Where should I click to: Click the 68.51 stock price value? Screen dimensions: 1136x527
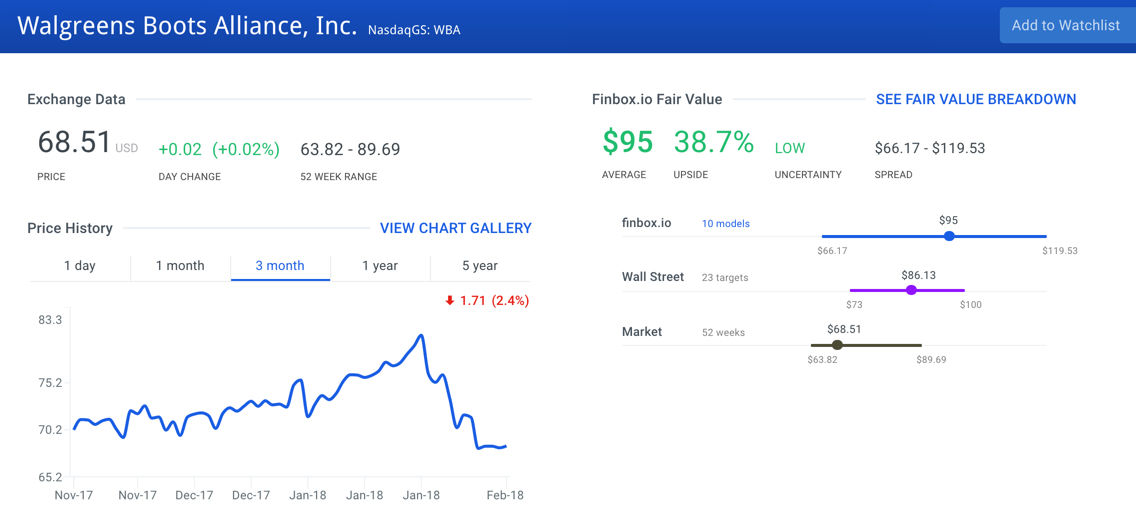tap(75, 143)
